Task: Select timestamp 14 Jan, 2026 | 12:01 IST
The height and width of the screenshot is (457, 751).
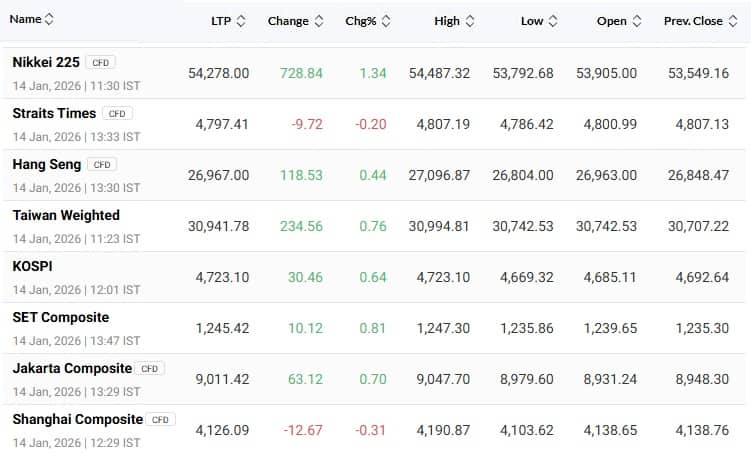Action: point(77,290)
